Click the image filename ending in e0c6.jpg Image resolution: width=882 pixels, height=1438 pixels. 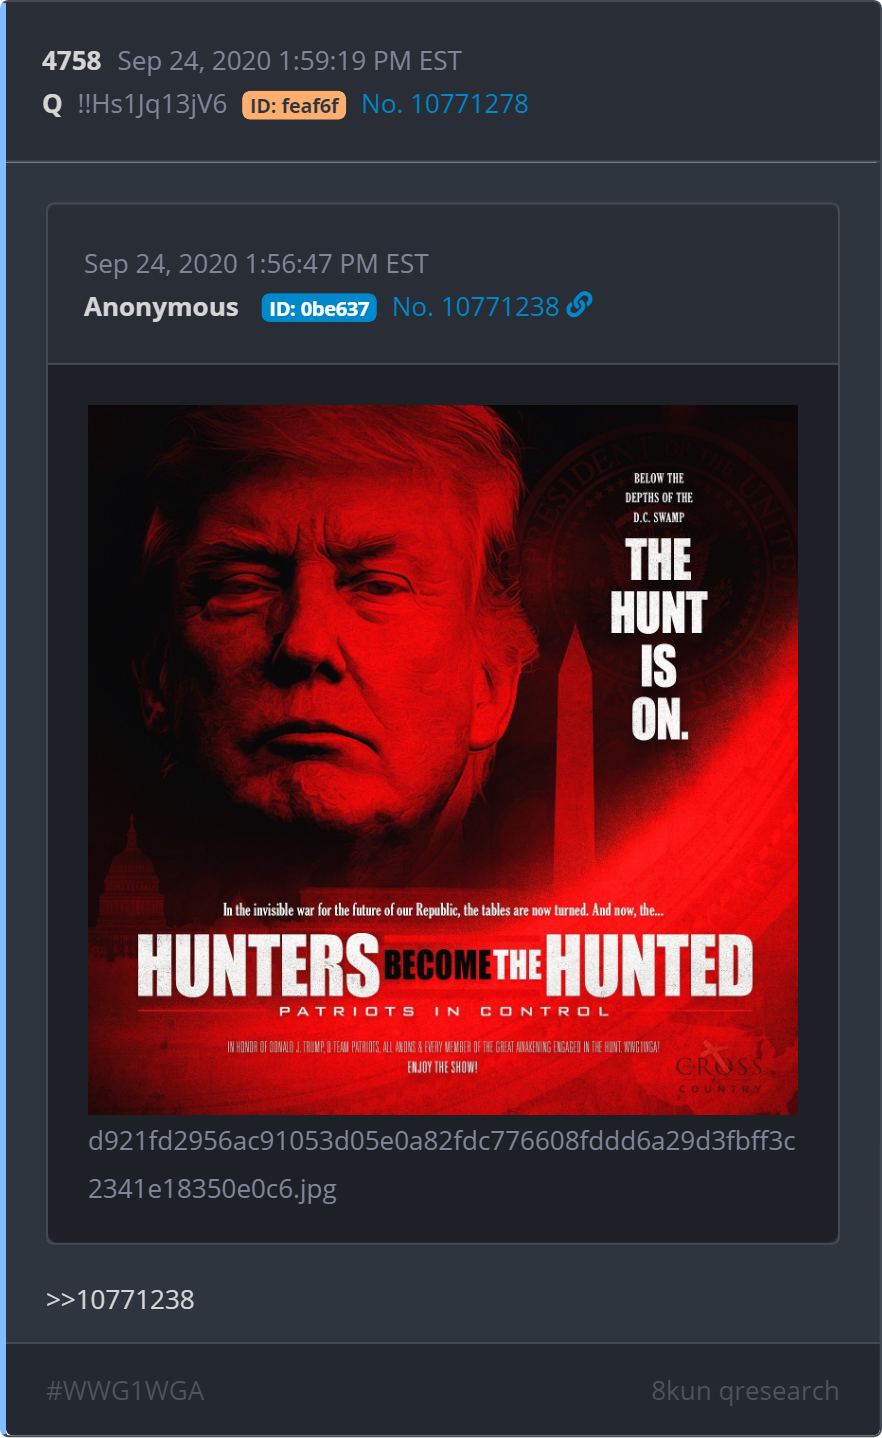(442, 1165)
